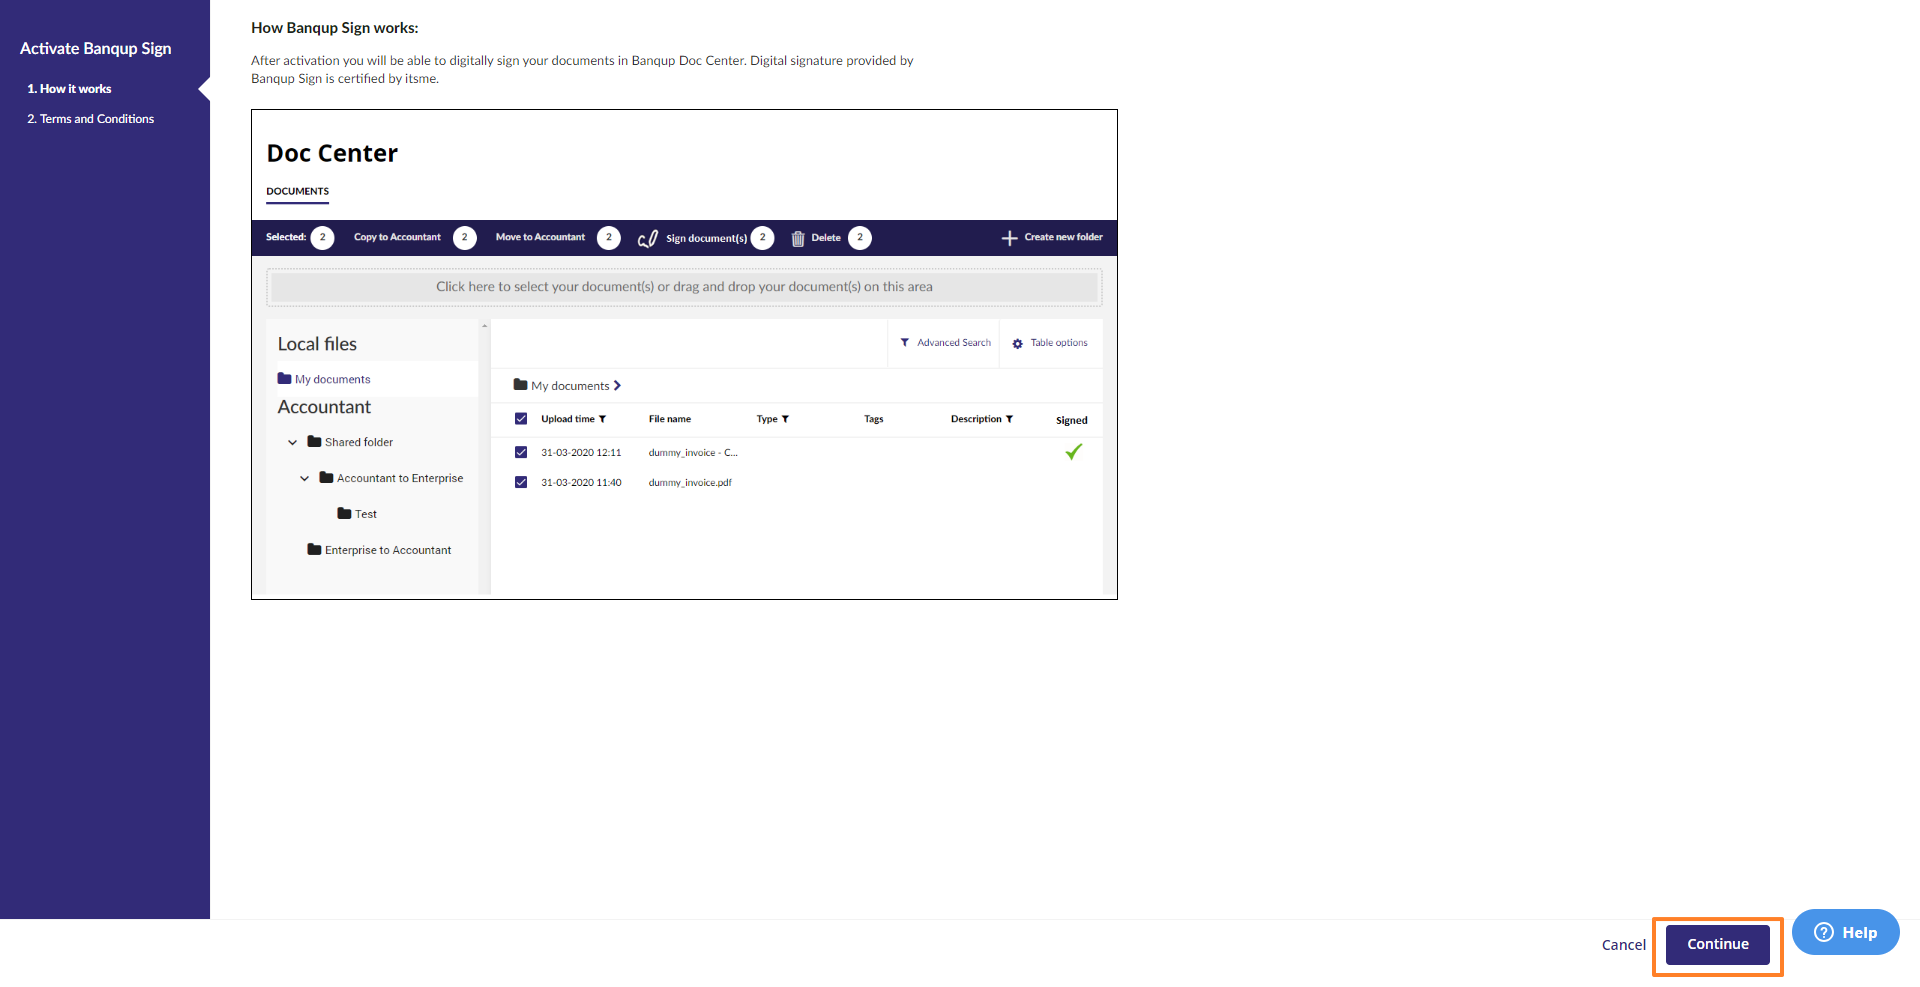The height and width of the screenshot is (987, 1920).
Task: Click the Local files heading
Action: [x=317, y=344]
